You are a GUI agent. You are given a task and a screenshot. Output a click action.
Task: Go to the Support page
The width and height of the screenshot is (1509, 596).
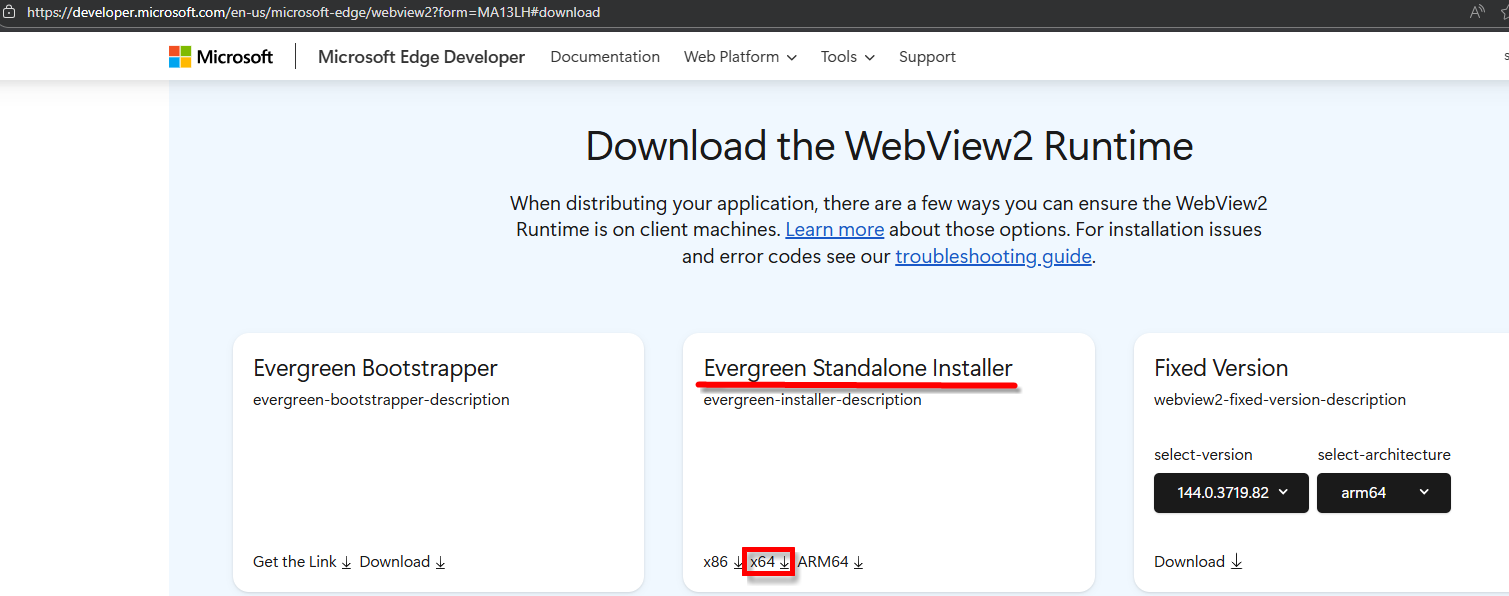click(x=927, y=57)
